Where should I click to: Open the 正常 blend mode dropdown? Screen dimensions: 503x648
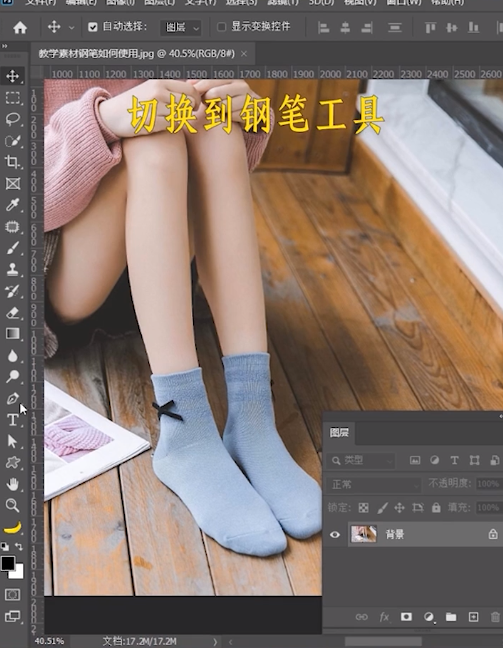click(x=374, y=484)
